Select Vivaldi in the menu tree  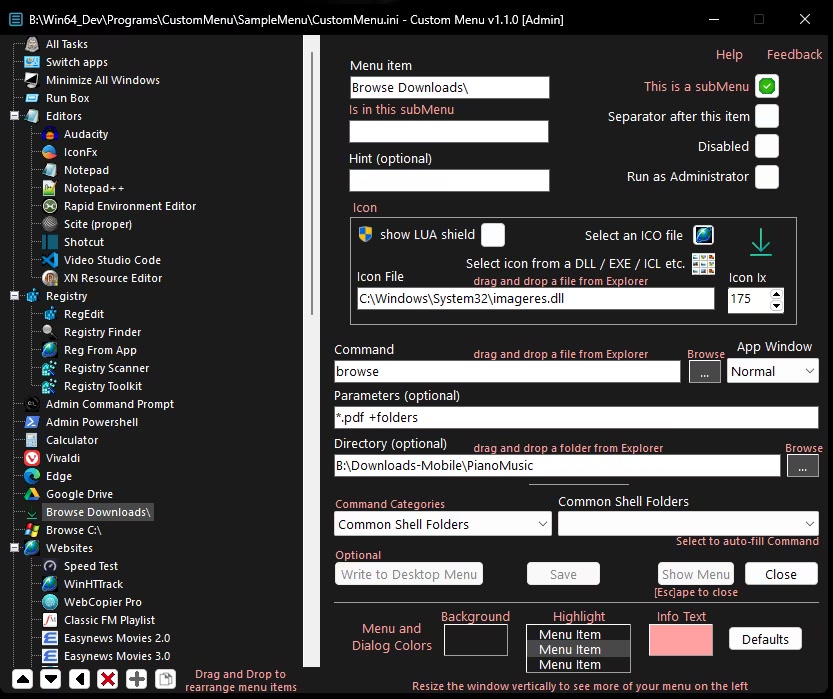pos(62,458)
